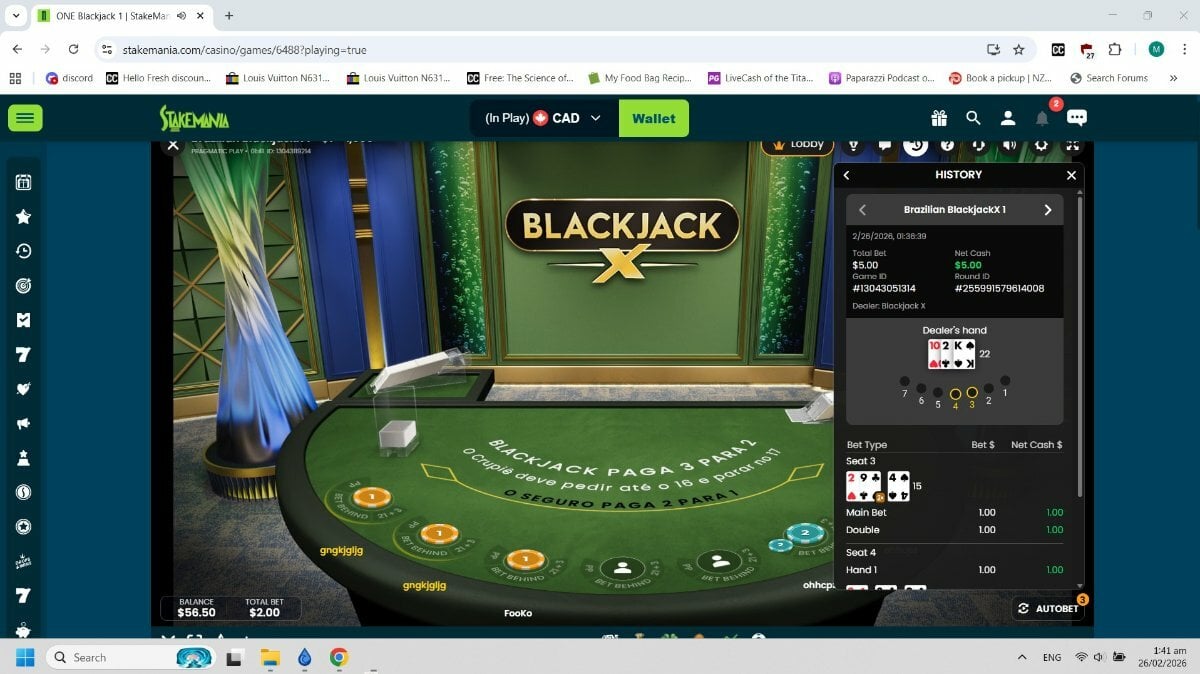1200x674 pixels.
Task: Open notifications bell with red badge
Action: pos(1042,118)
